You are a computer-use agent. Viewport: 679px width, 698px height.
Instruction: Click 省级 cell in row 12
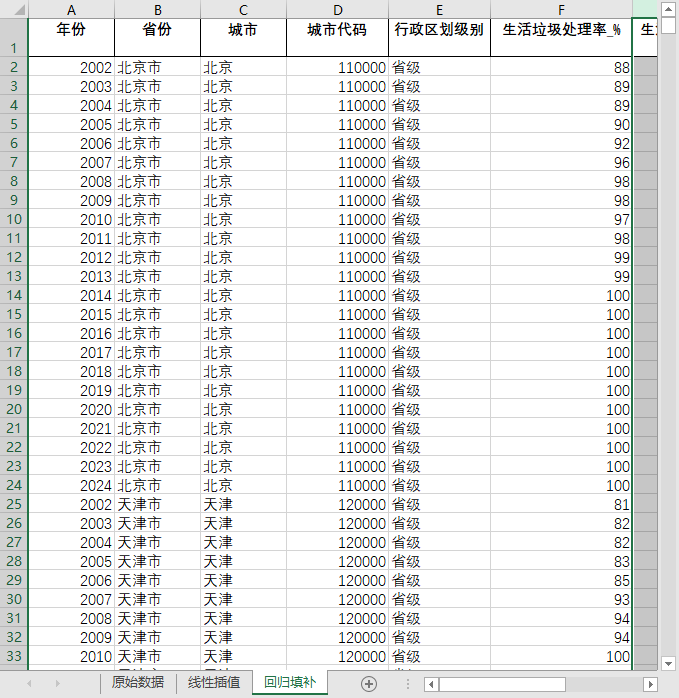tap(439, 257)
